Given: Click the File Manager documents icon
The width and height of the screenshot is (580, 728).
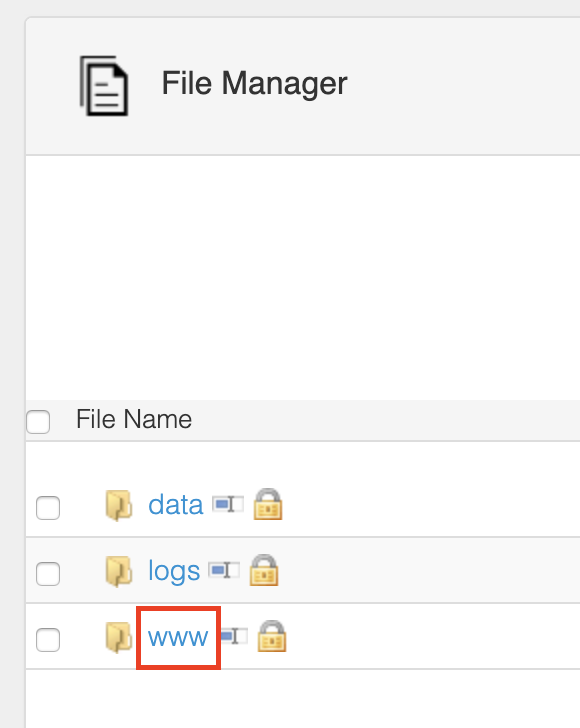Looking at the screenshot, I should click(x=104, y=86).
